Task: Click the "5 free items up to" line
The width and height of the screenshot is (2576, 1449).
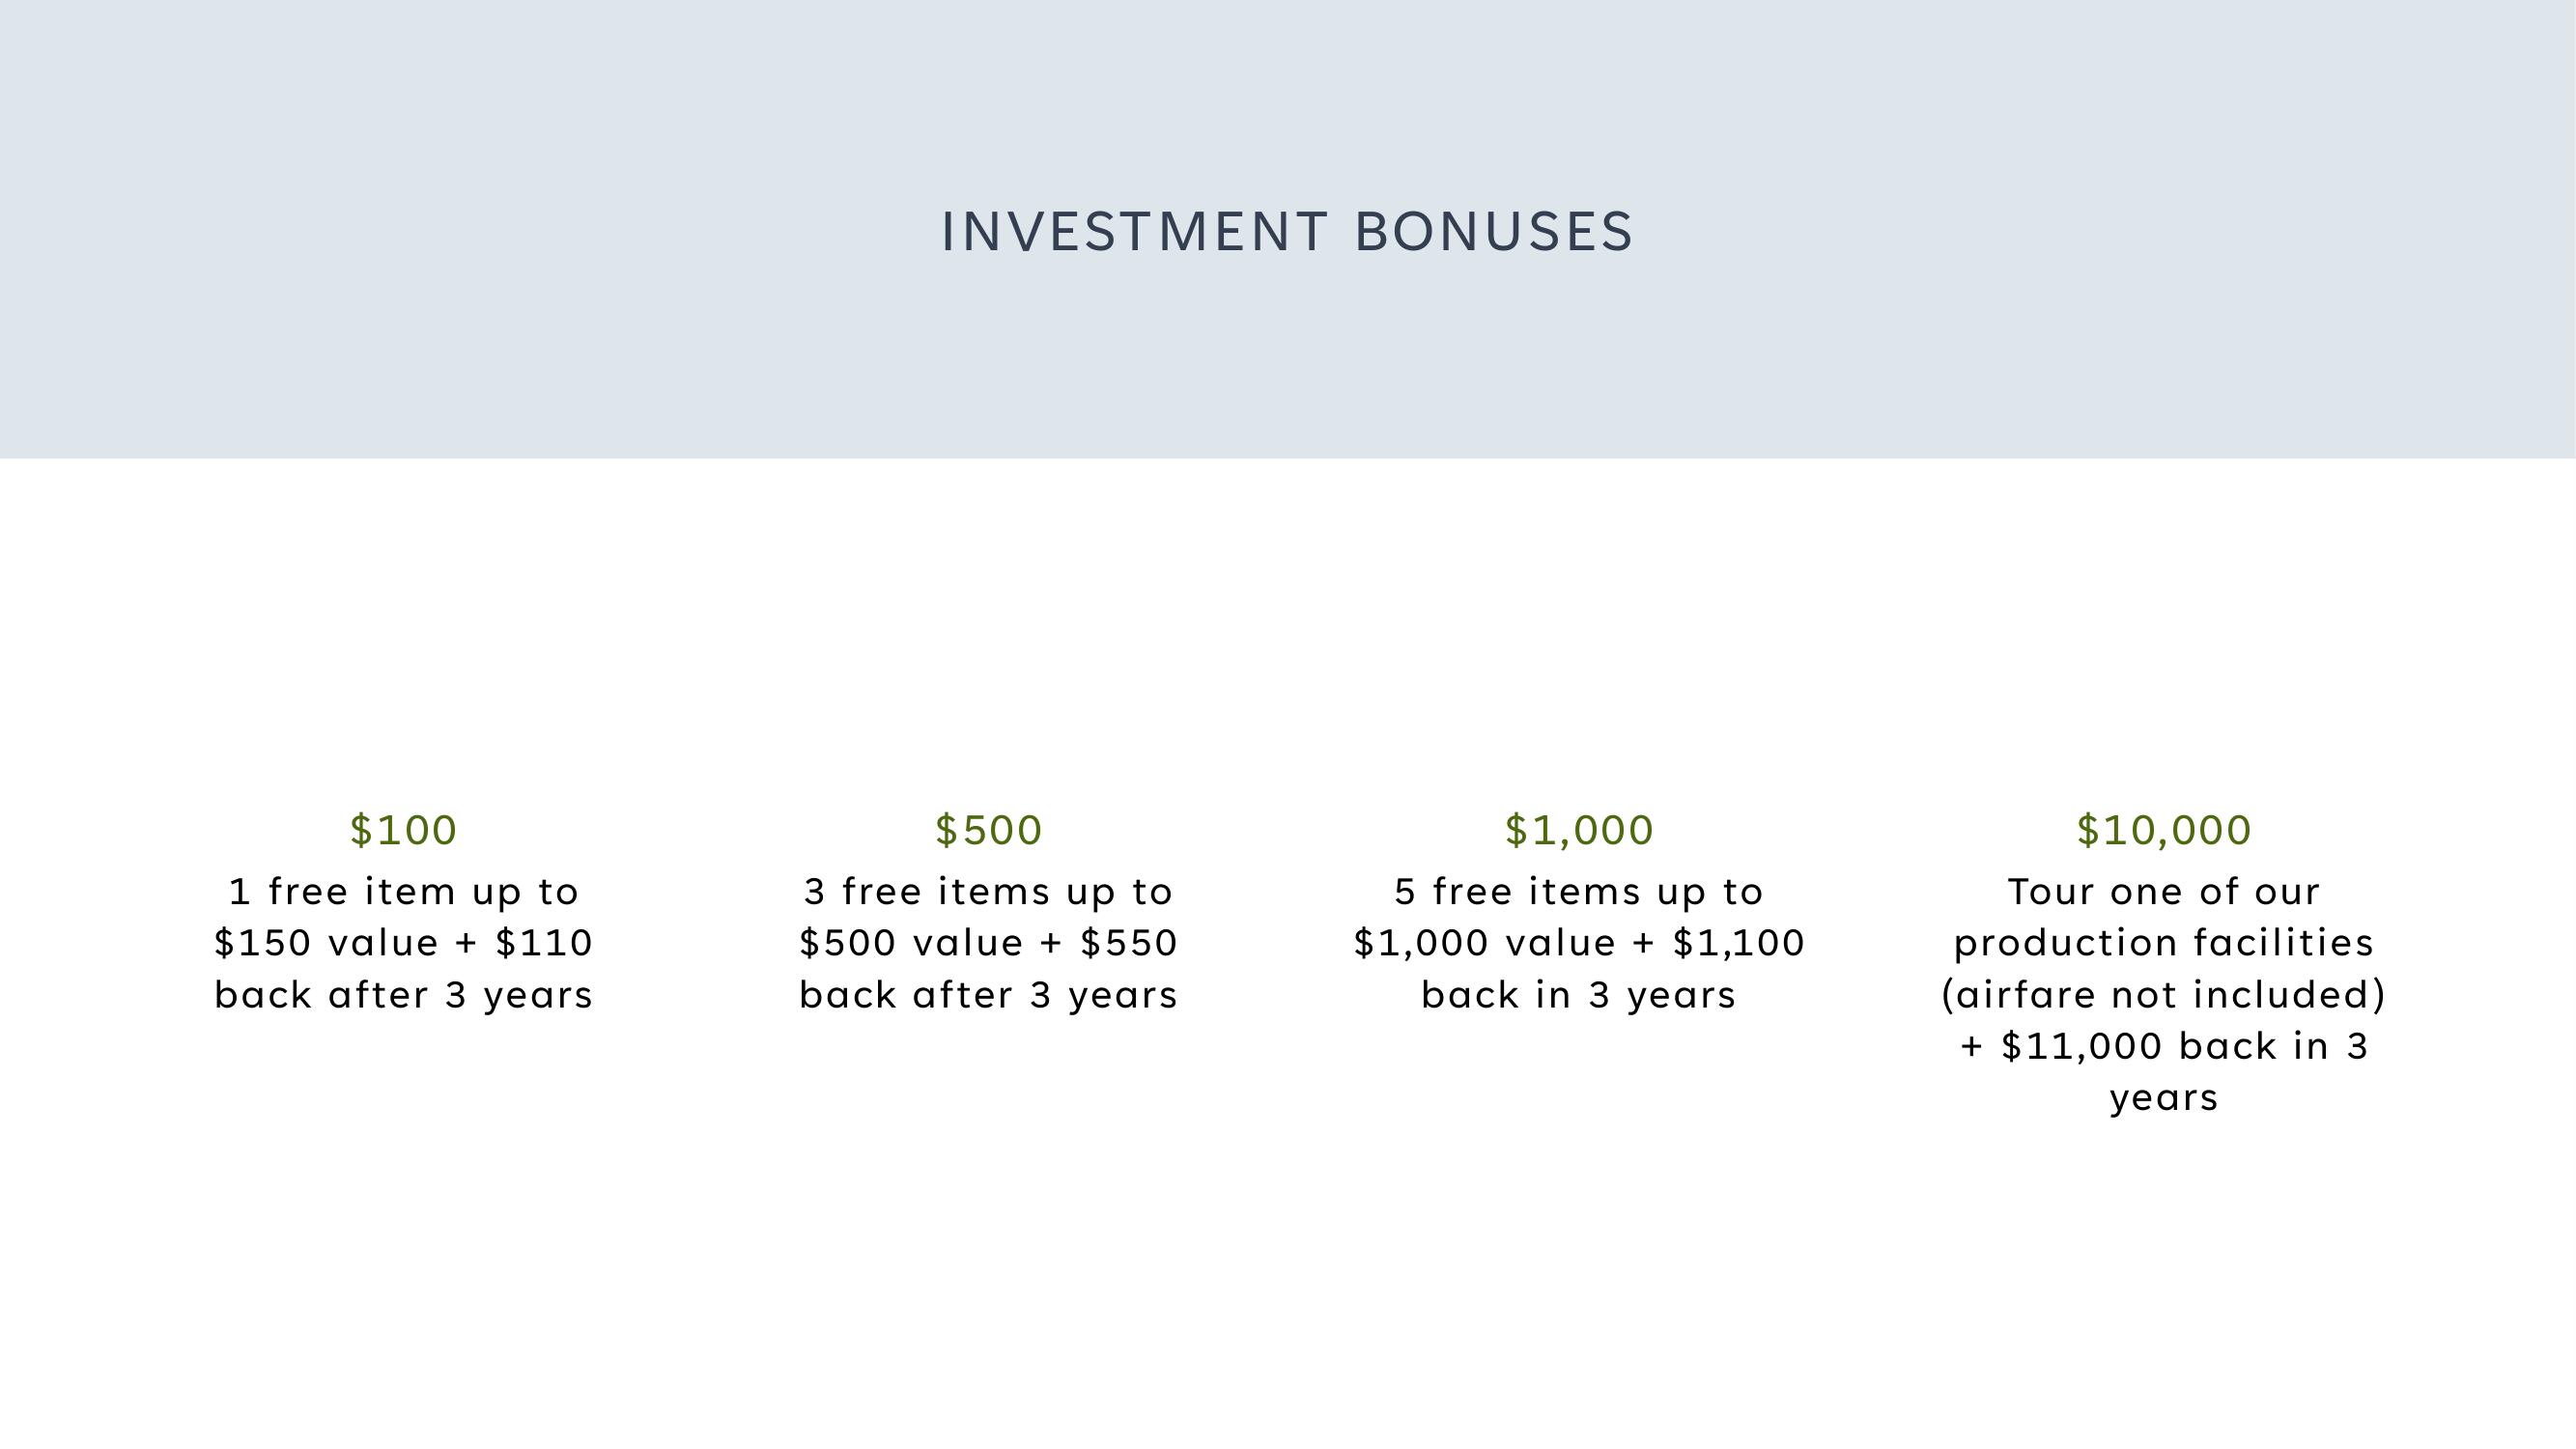Action: click(1579, 892)
